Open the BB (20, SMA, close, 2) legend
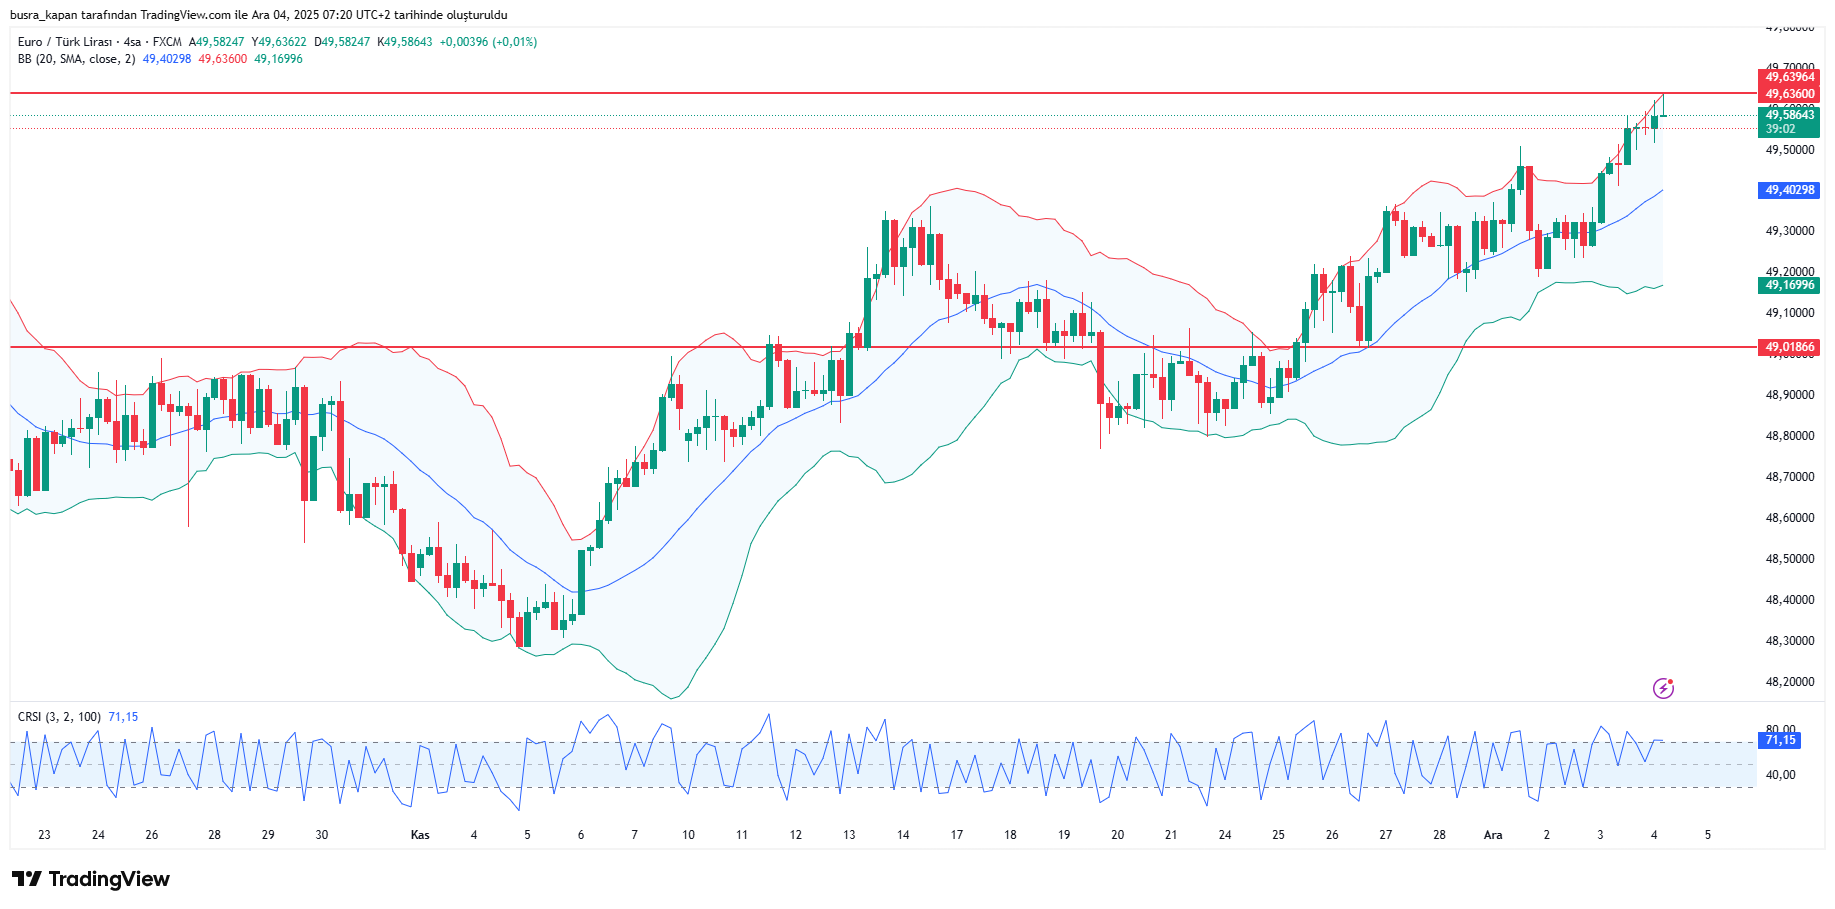The height and width of the screenshot is (909, 1835). (x=76, y=59)
